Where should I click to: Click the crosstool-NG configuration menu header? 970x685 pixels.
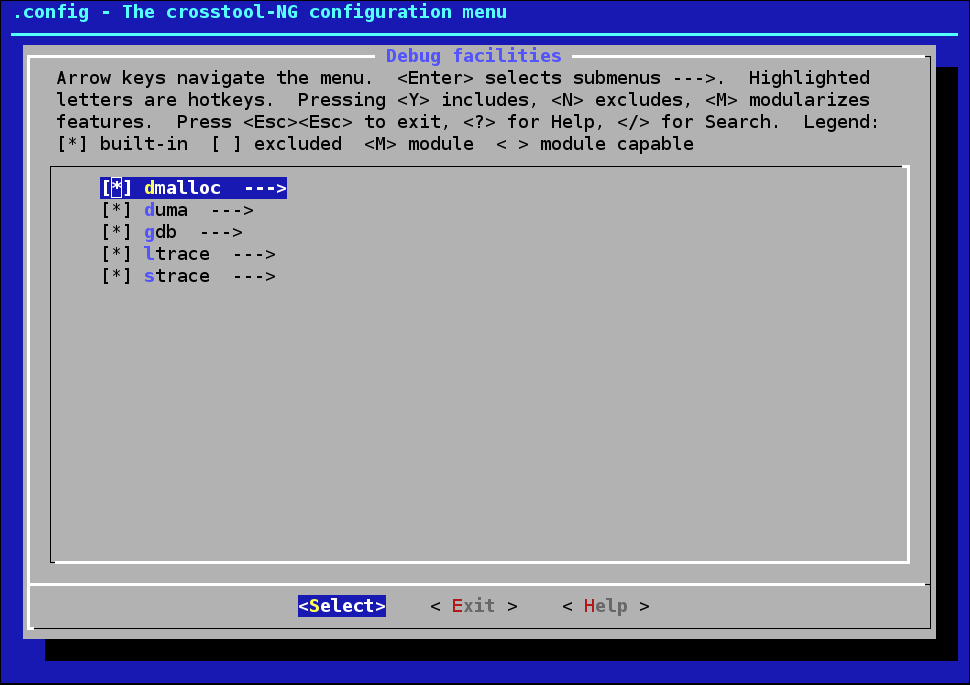(x=260, y=12)
